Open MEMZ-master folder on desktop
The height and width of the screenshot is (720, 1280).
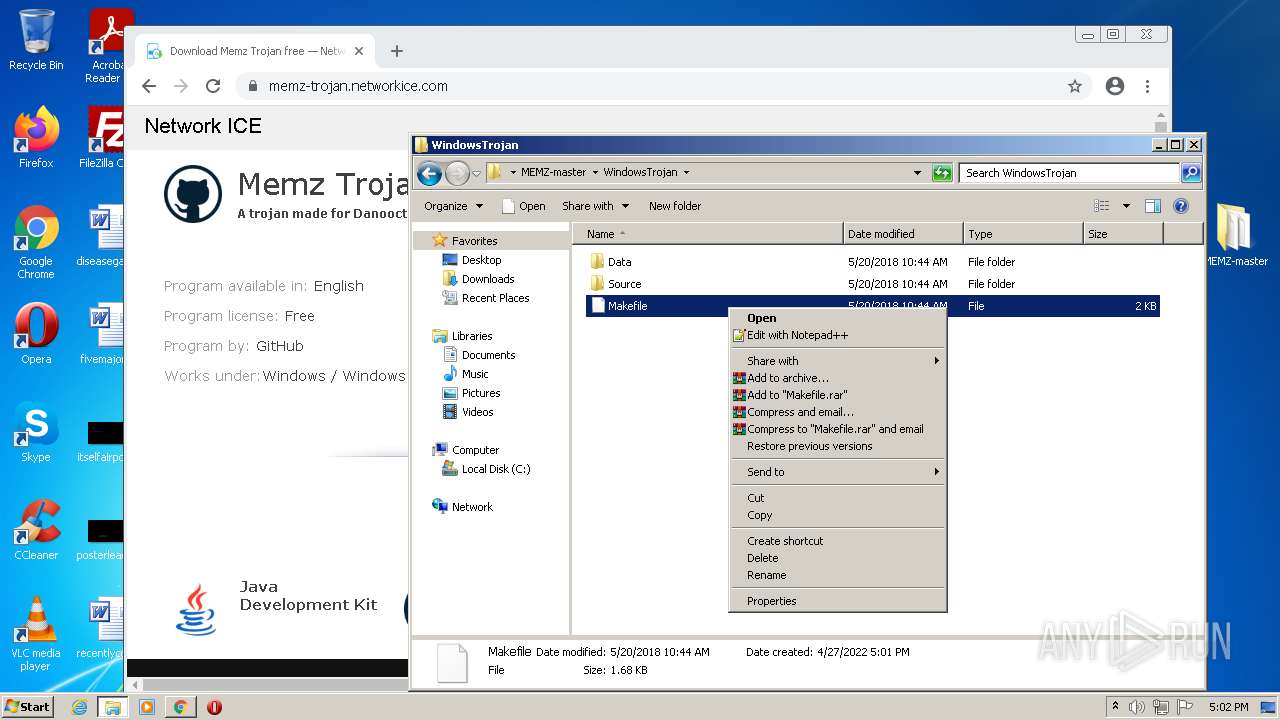[1235, 235]
